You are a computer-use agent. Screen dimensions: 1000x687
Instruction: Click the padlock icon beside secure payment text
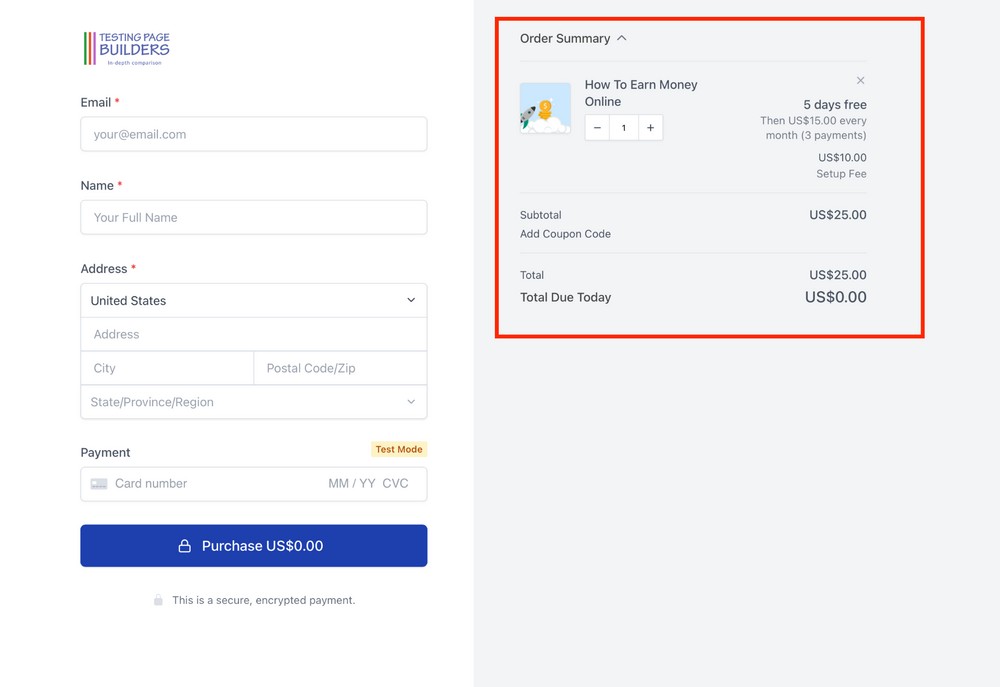coord(158,600)
